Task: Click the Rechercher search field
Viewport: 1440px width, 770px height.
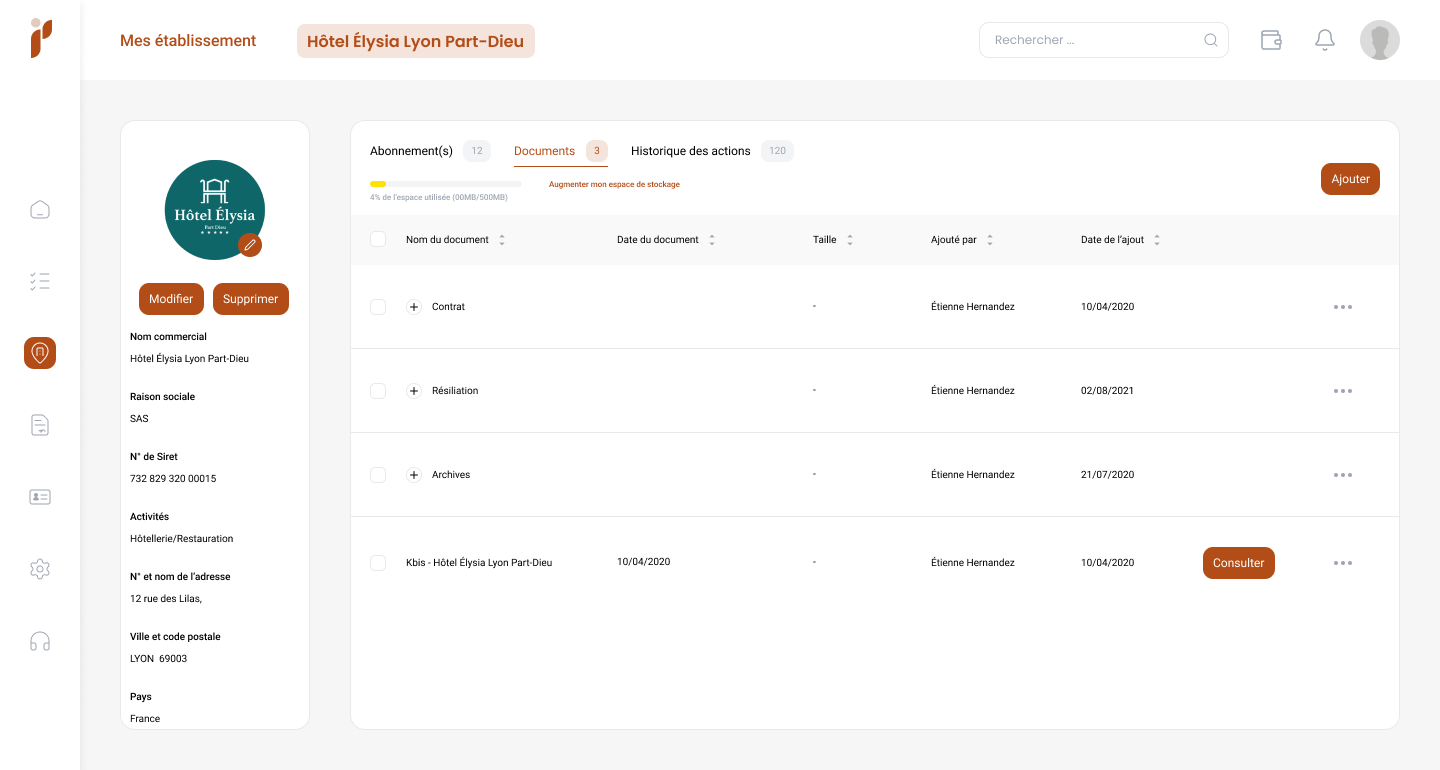Action: coord(1104,40)
